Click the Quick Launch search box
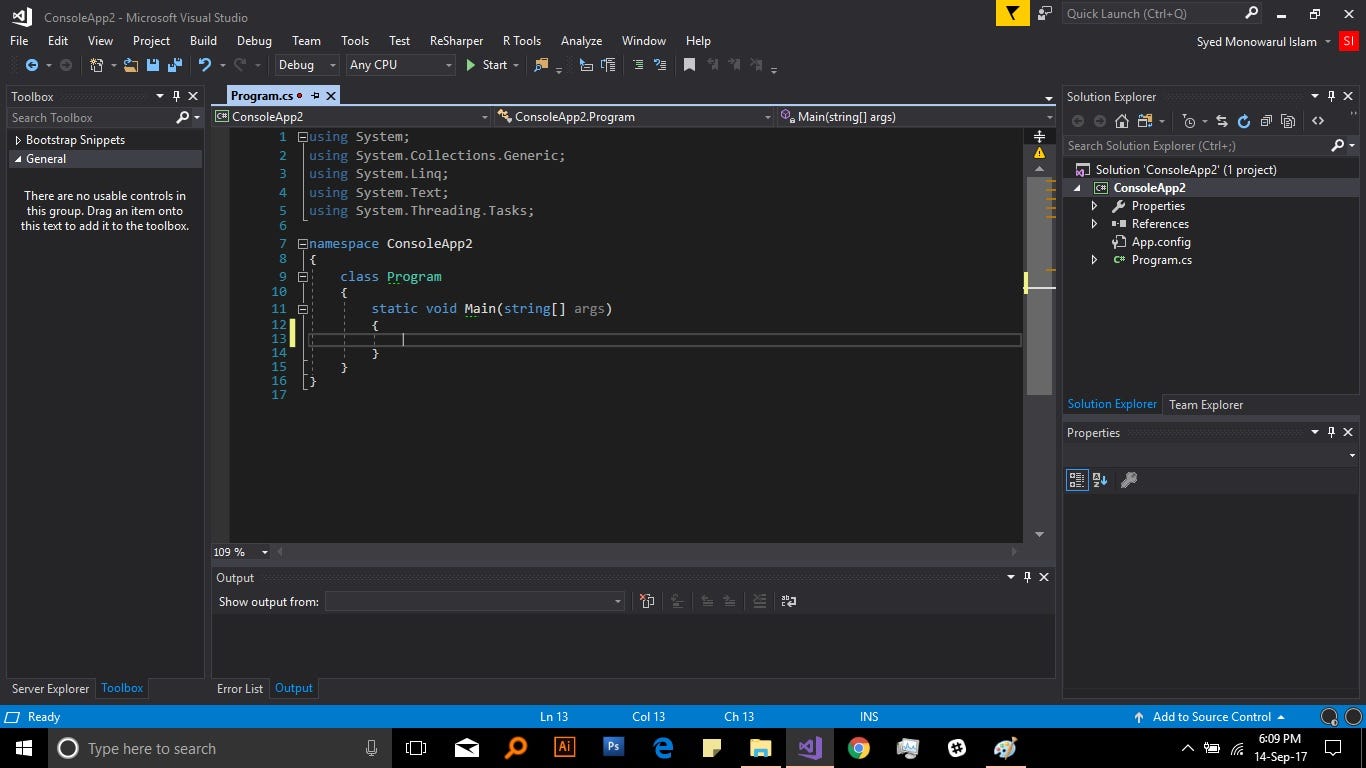1366x768 pixels. pos(1150,13)
